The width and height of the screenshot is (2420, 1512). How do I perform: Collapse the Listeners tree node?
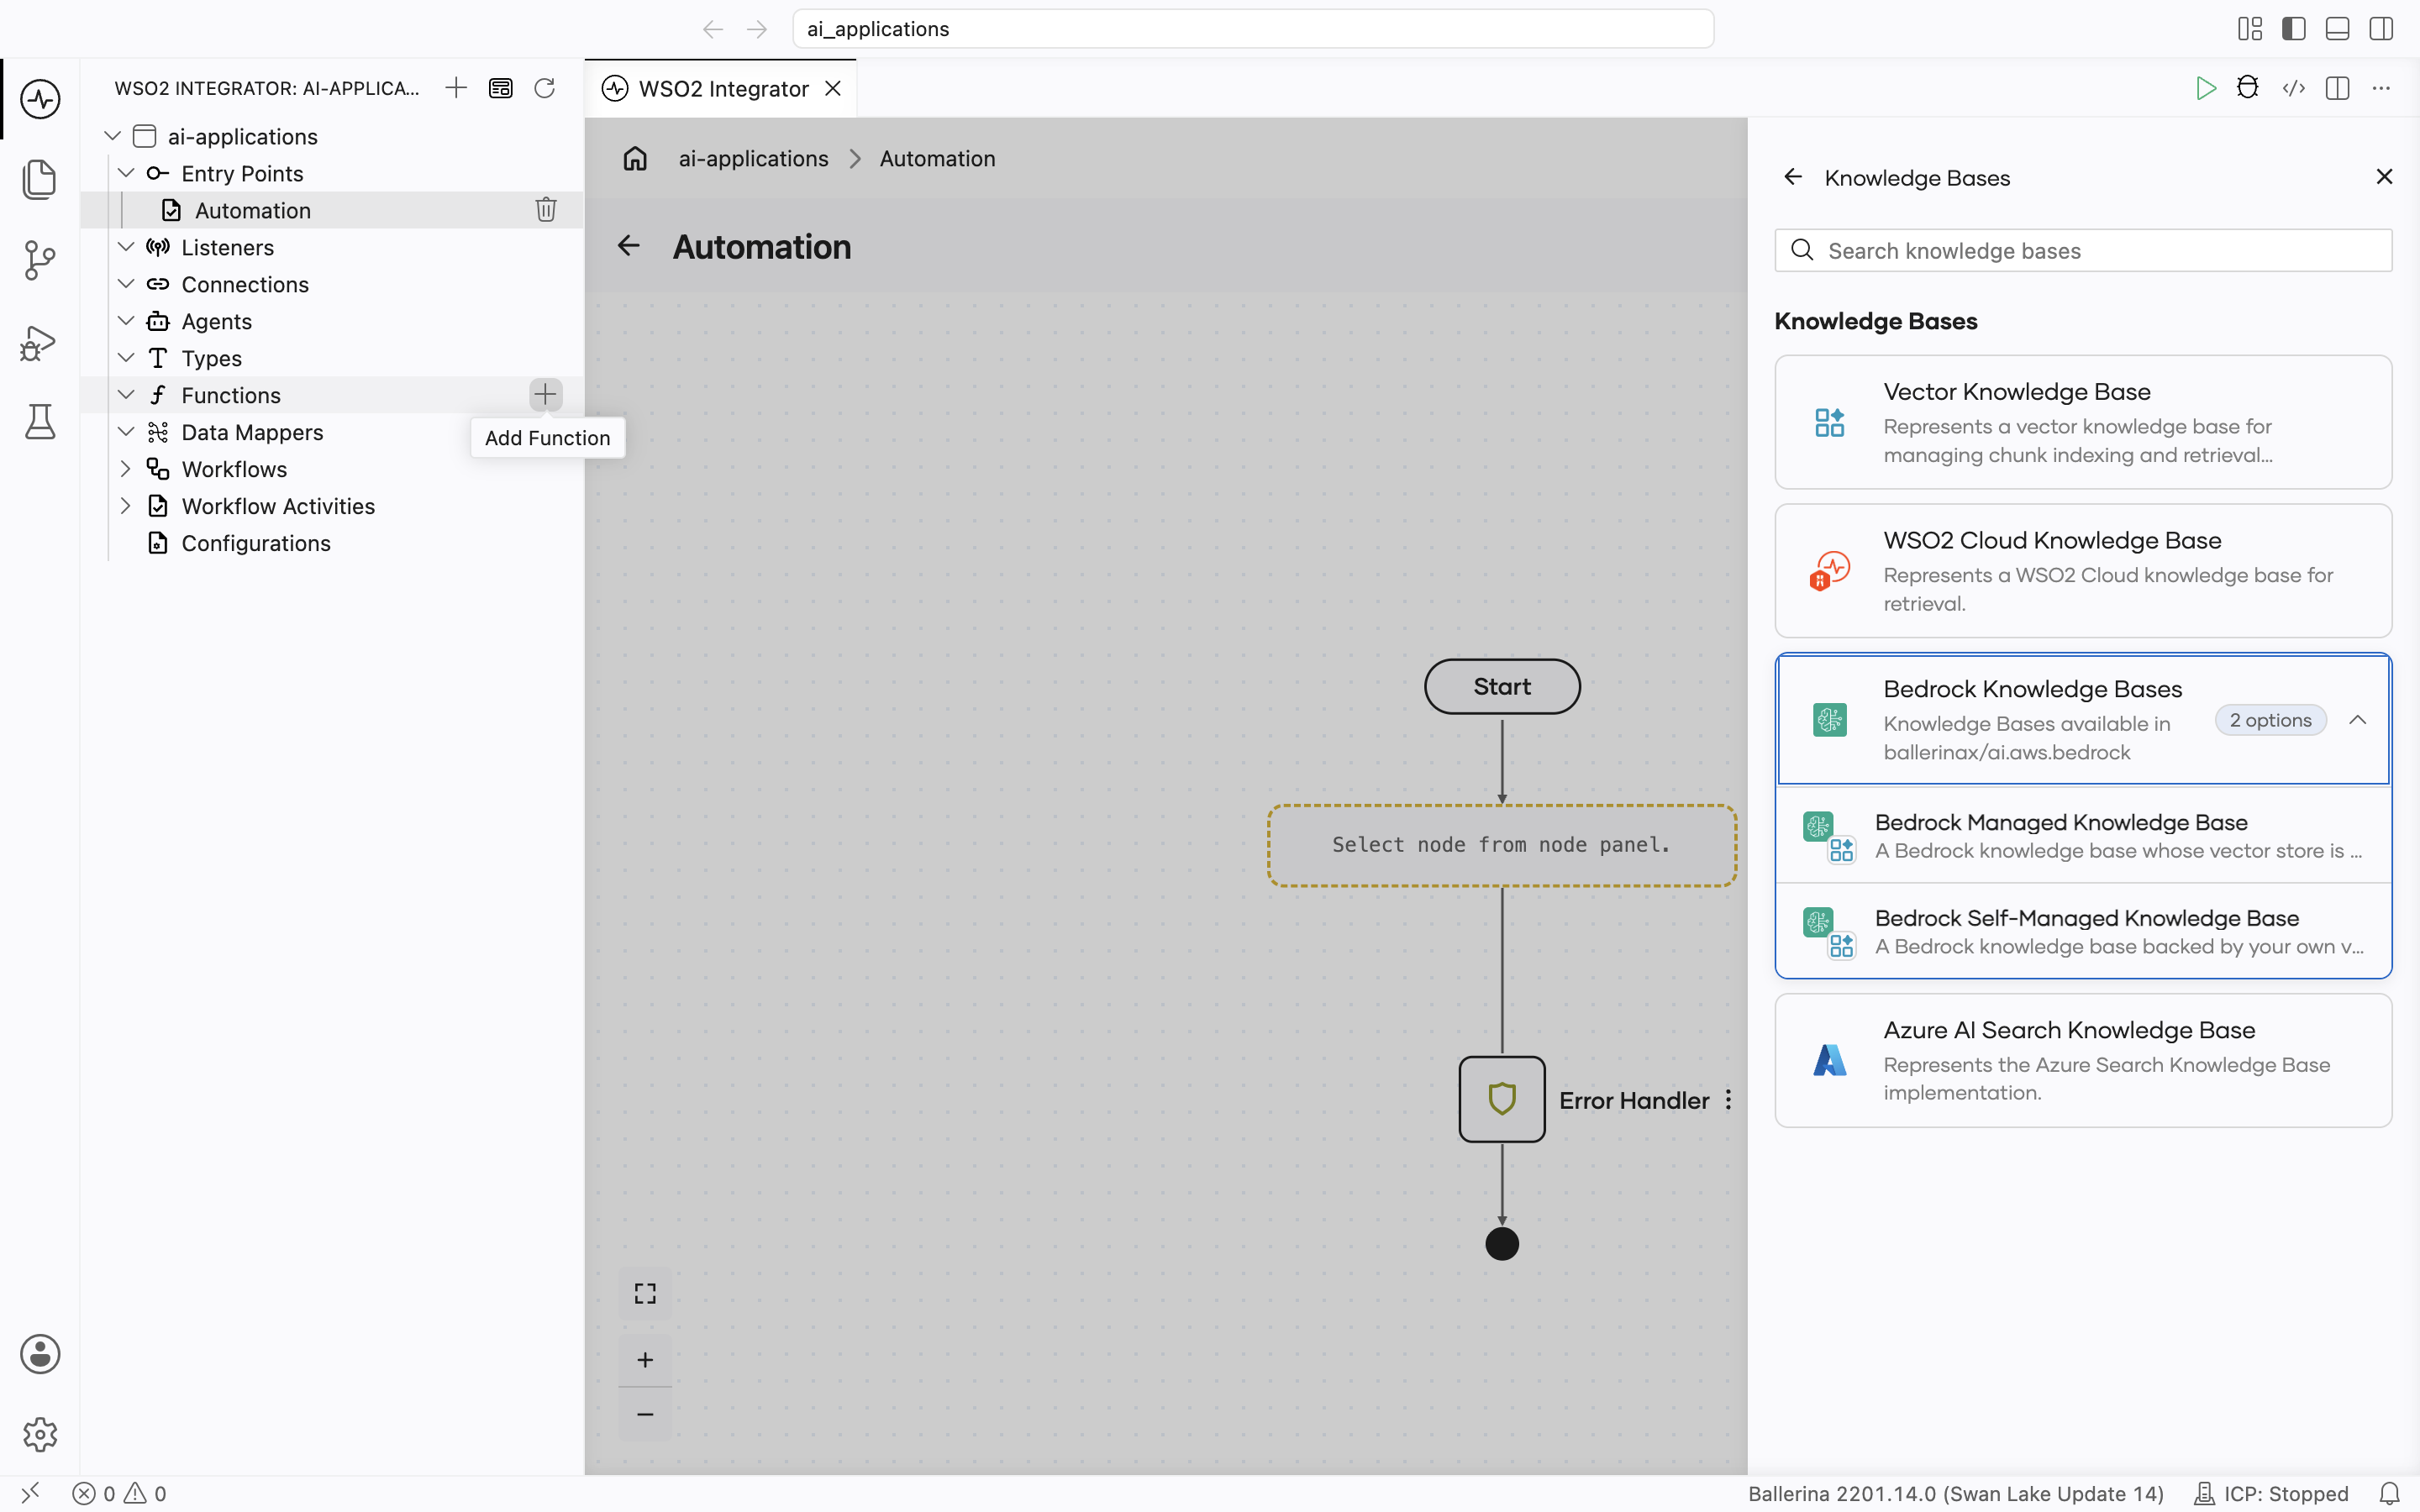point(126,247)
